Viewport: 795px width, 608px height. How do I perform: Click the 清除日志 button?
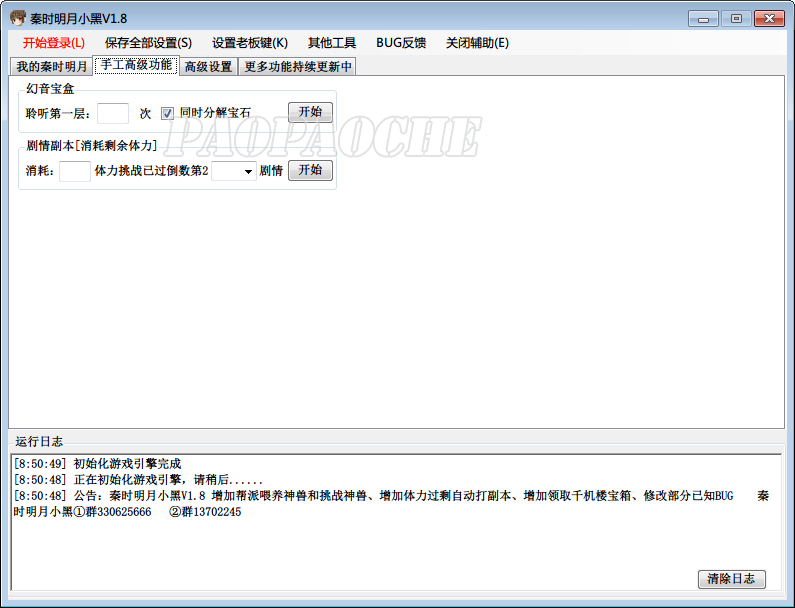pyautogui.click(x=732, y=579)
